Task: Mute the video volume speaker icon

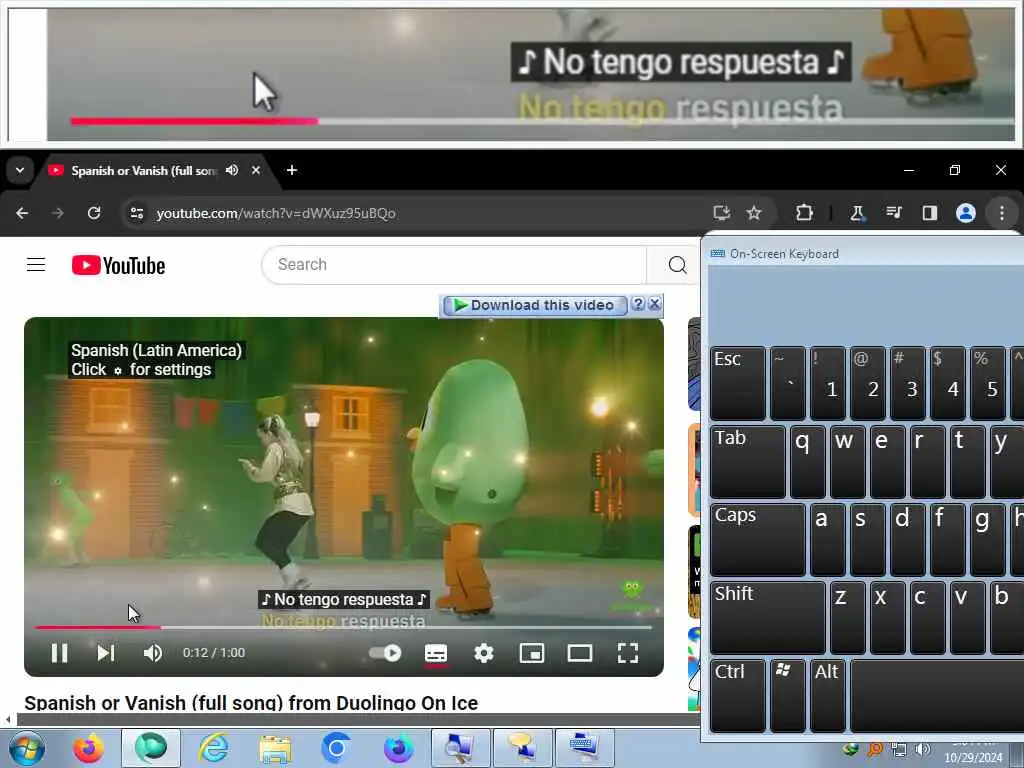Action: [x=153, y=653]
